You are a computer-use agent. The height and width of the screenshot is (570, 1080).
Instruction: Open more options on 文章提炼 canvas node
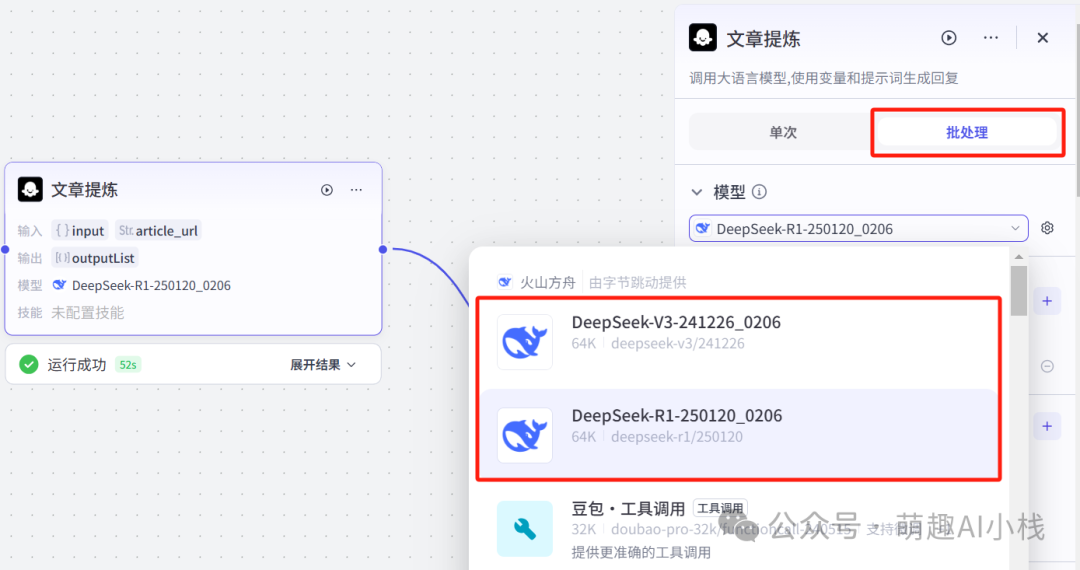(356, 190)
